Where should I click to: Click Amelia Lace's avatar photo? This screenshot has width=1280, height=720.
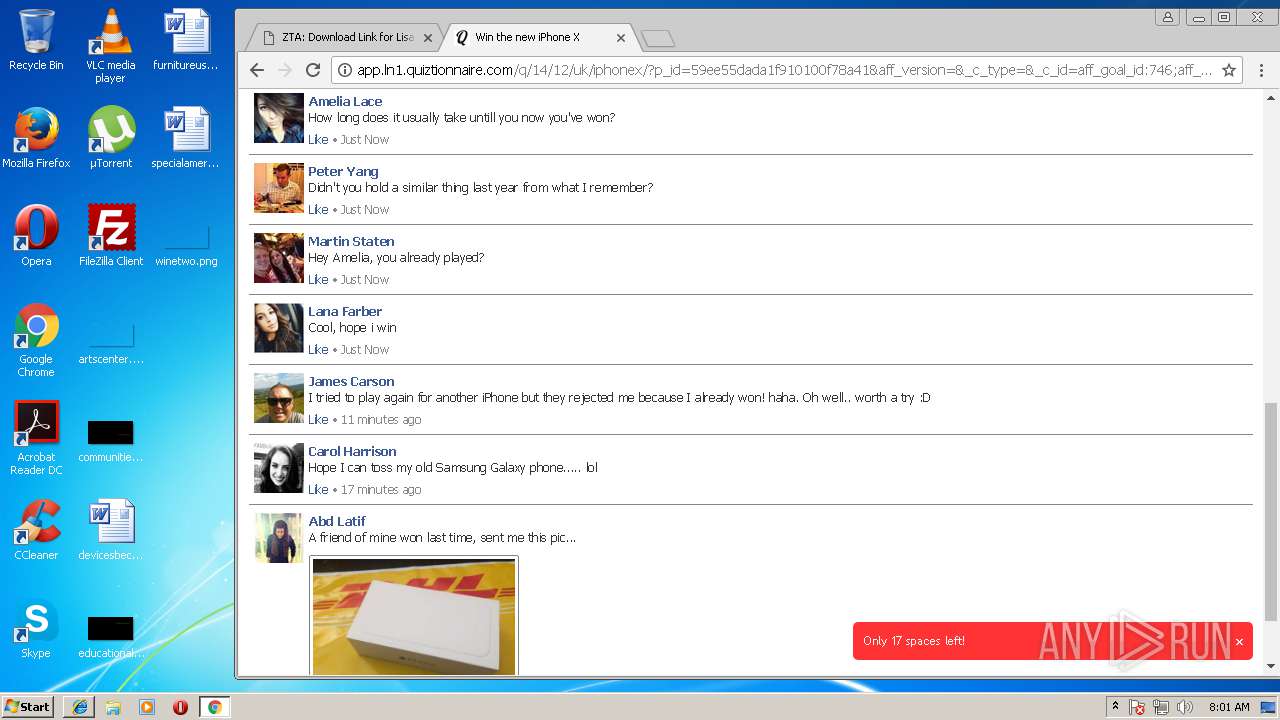tap(278, 118)
